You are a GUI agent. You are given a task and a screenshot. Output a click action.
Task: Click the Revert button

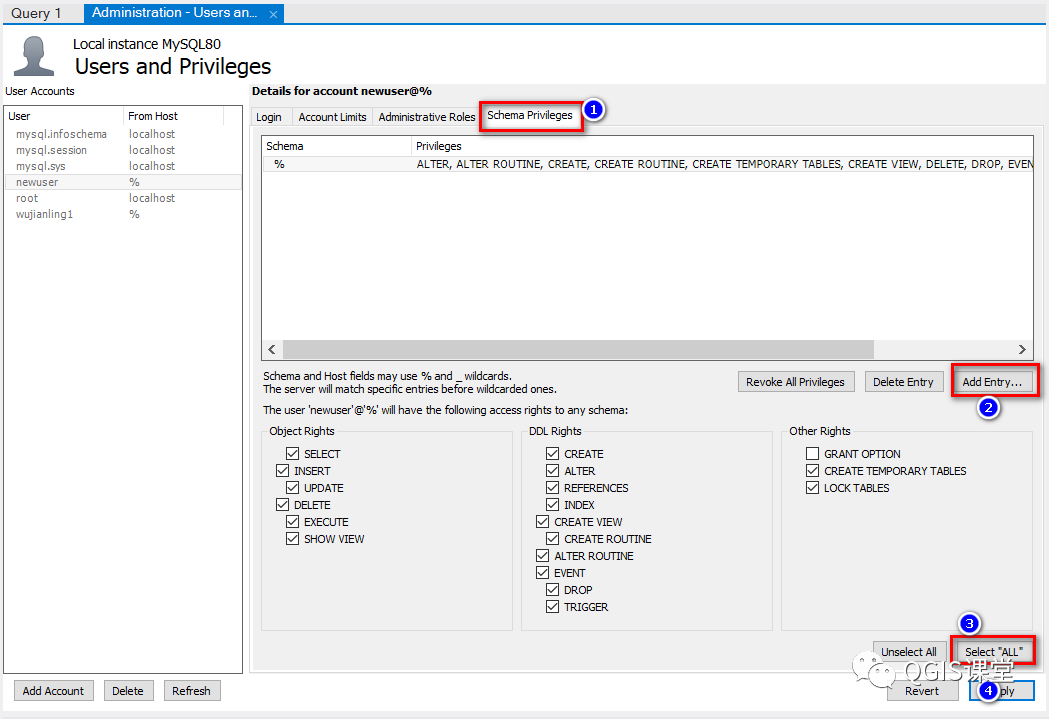(922, 691)
